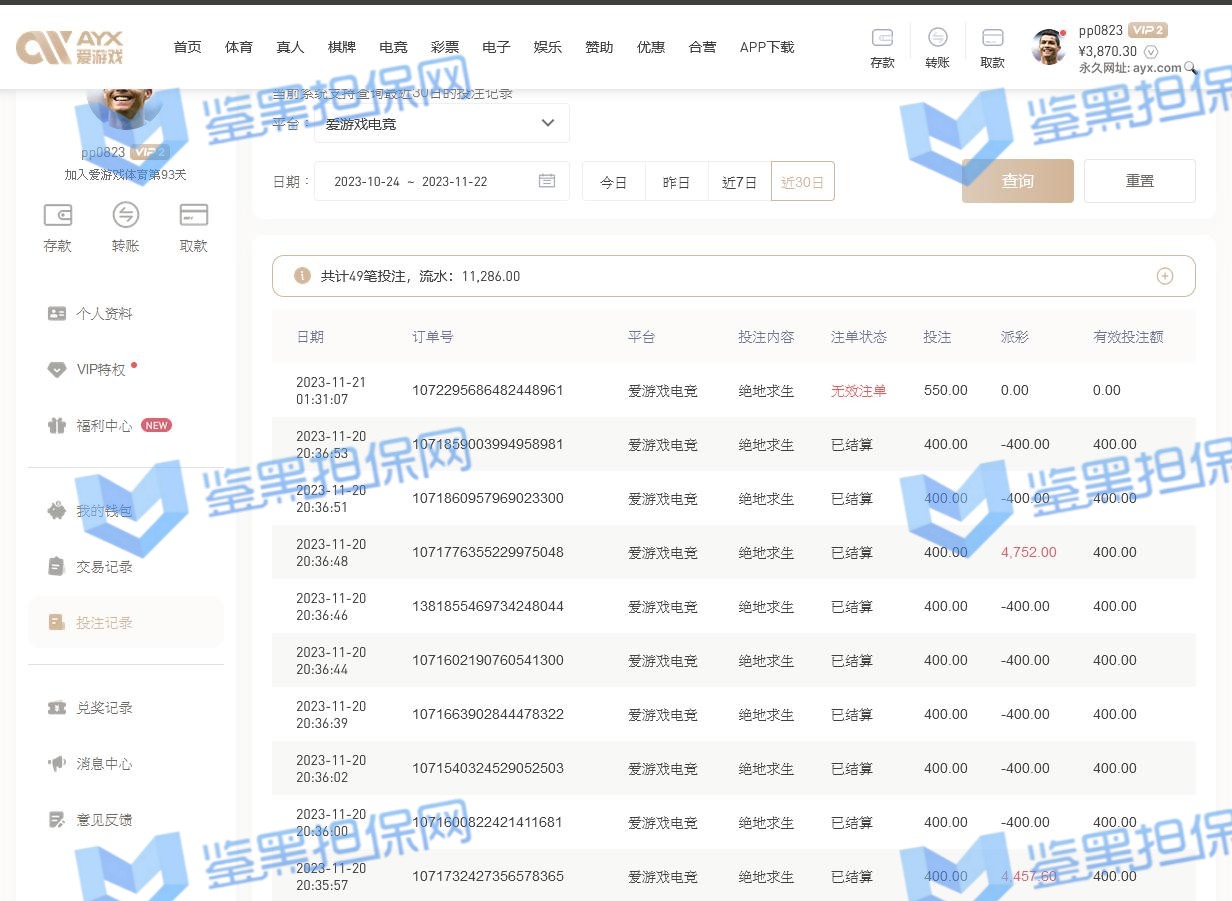Click the 查询 search button
Image resolution: width=1232 pixels, height=901 pixels.
click(1017, 181)
